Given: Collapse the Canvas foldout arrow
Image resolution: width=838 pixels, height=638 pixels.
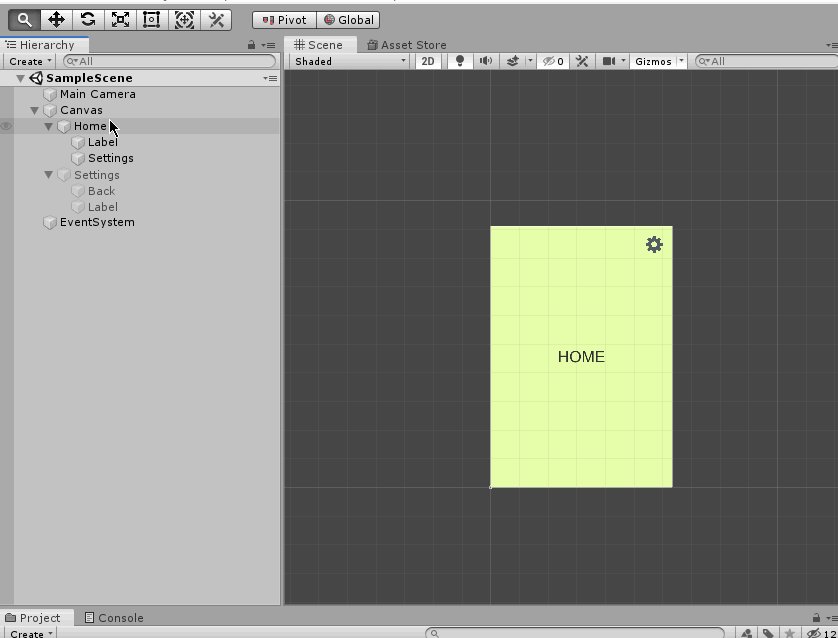Looking at the screenshot, I should click(34, 111).
